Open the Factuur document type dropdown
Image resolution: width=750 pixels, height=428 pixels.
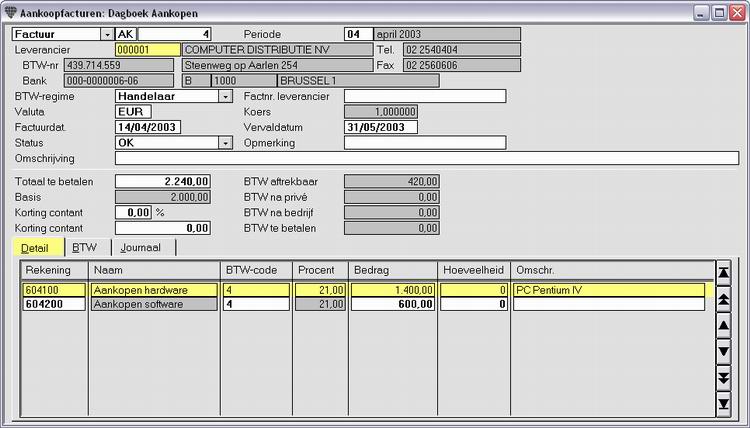(107, 34)
